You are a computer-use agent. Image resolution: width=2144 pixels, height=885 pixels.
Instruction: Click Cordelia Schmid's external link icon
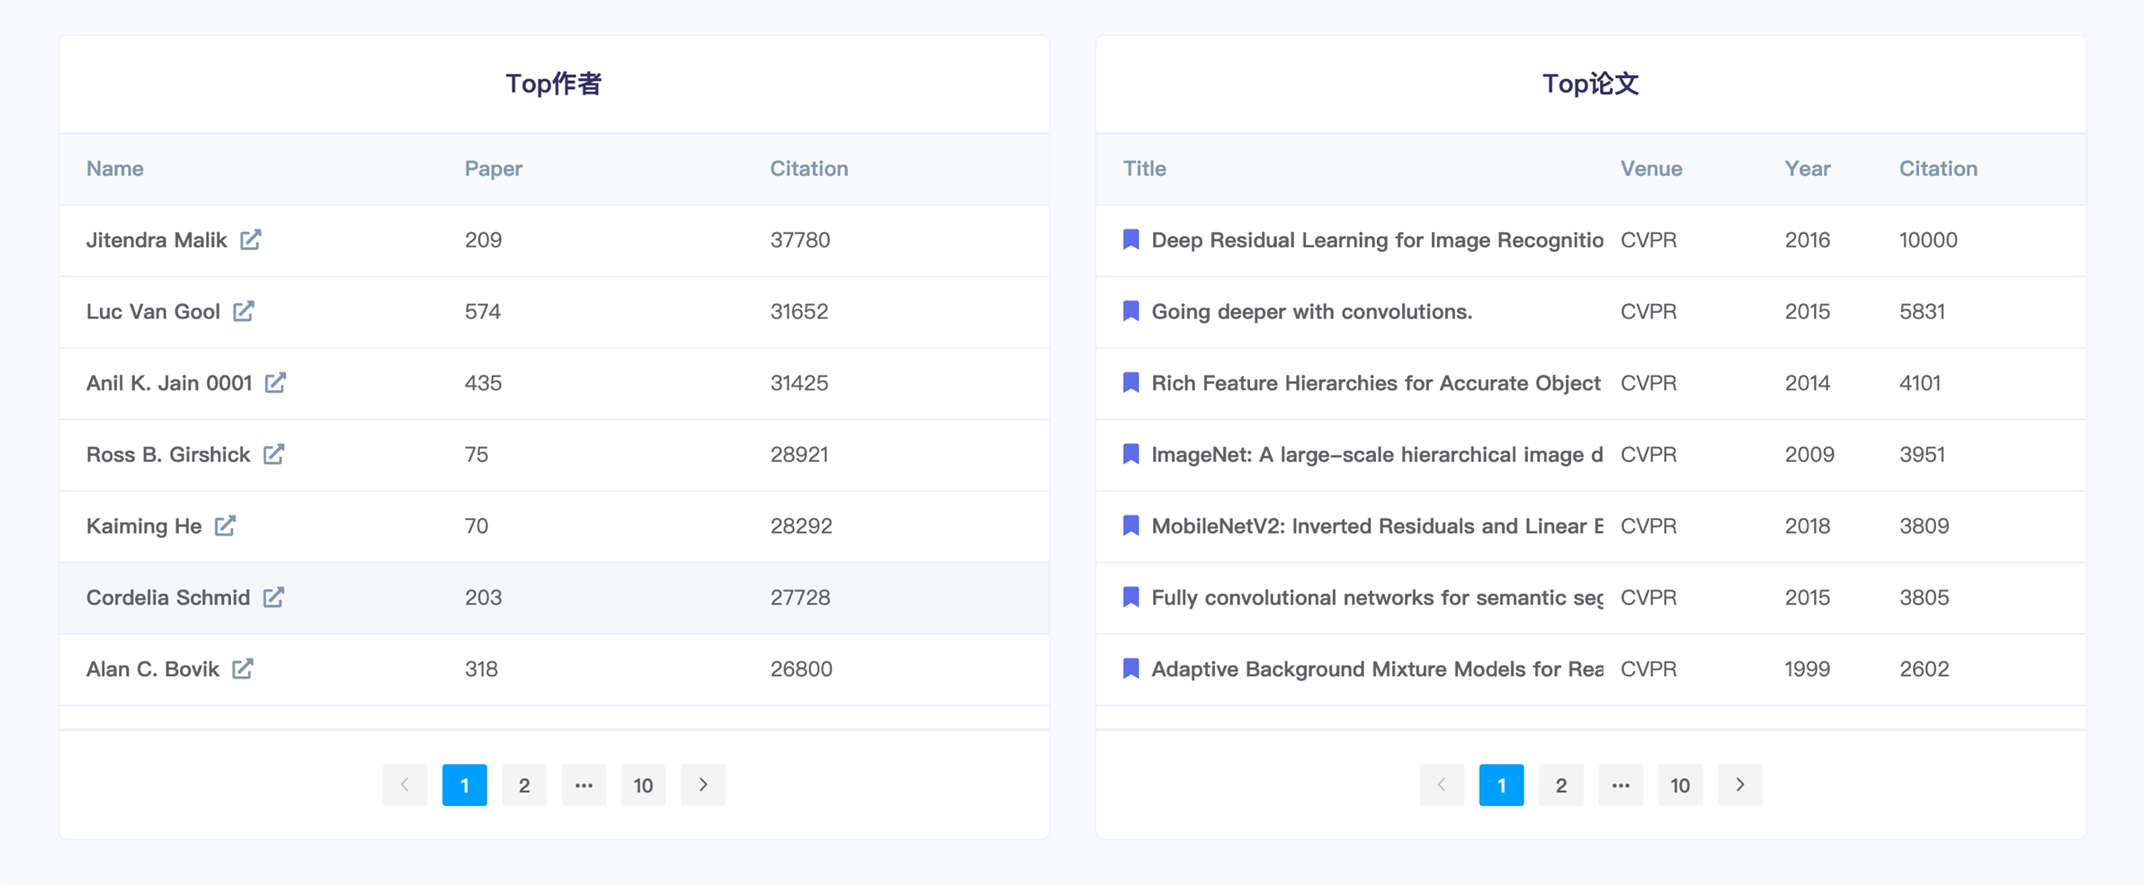point(274,597)
